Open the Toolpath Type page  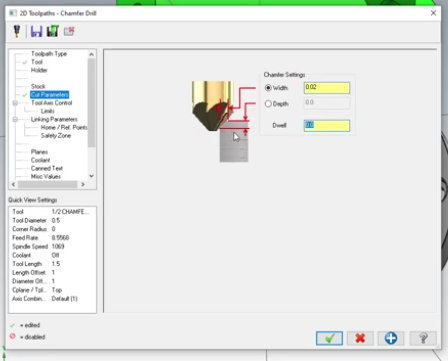(49, 54)
